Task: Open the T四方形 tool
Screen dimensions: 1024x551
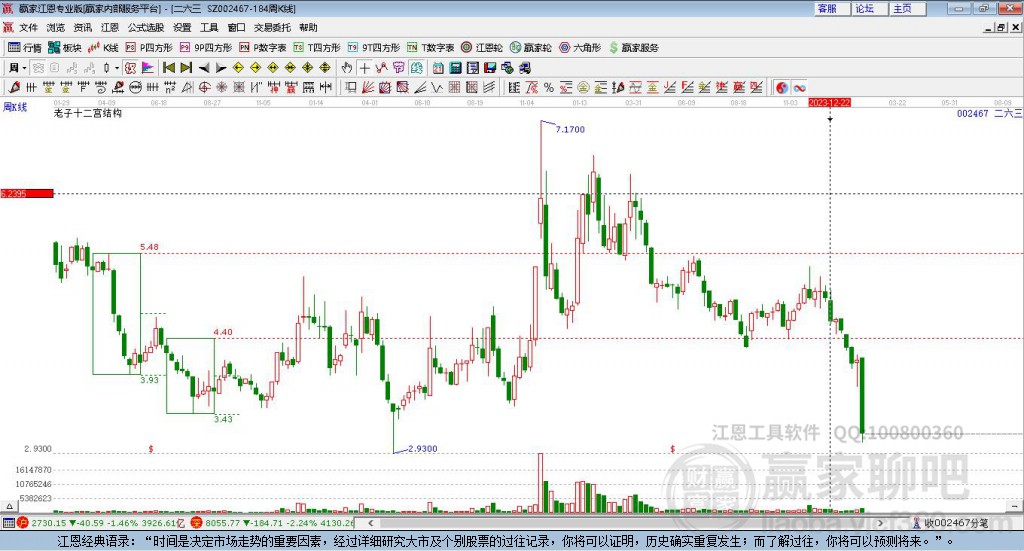Action: 317,48
